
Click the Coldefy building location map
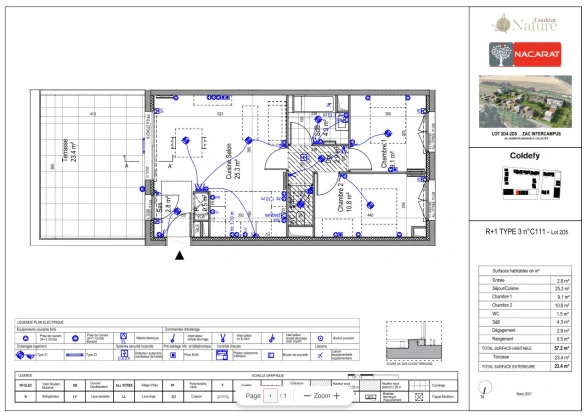pyautogui.click(x=532, y=183)
